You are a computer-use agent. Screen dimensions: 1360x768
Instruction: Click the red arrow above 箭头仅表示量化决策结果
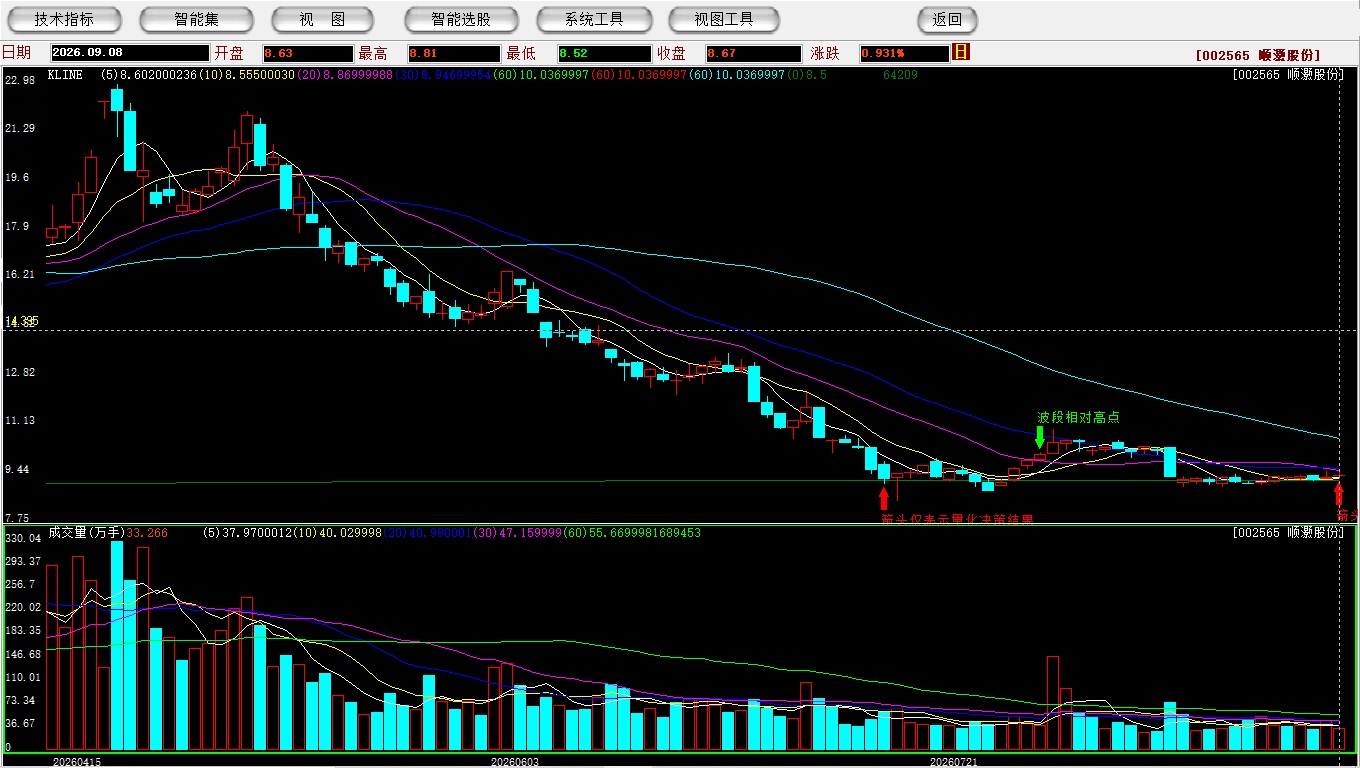(884, 498)
